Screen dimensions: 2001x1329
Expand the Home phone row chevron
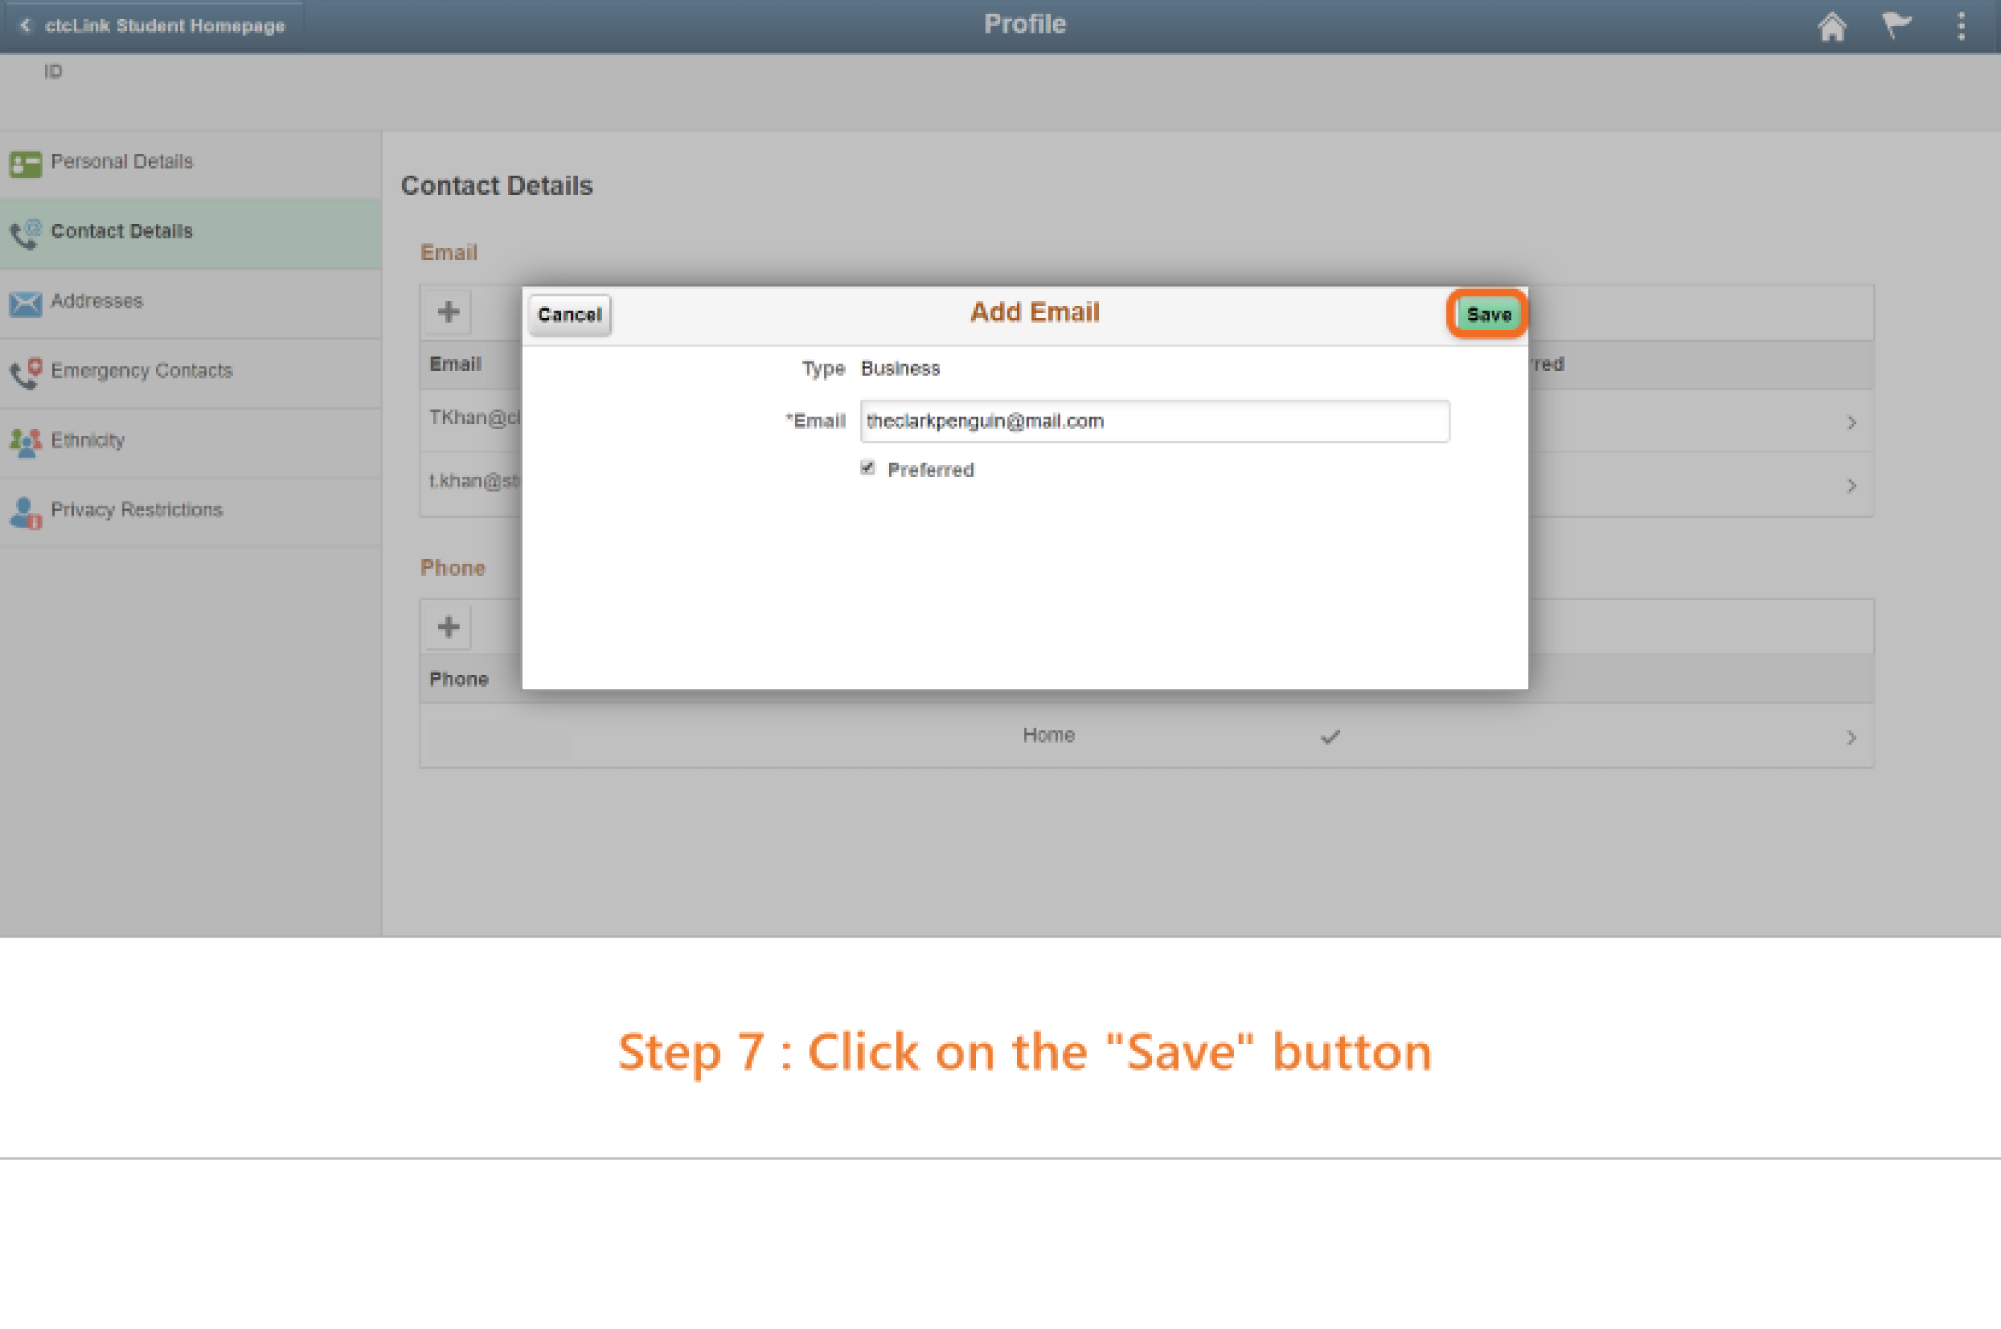(x=1851, y=738)
